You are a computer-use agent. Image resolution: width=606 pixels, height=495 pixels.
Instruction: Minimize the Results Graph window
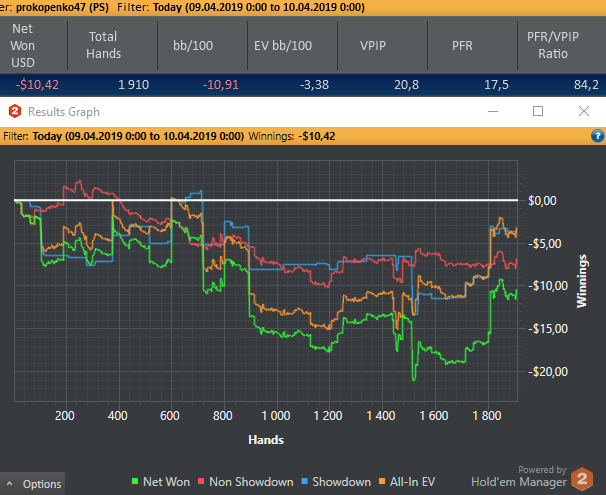[493, 111]
